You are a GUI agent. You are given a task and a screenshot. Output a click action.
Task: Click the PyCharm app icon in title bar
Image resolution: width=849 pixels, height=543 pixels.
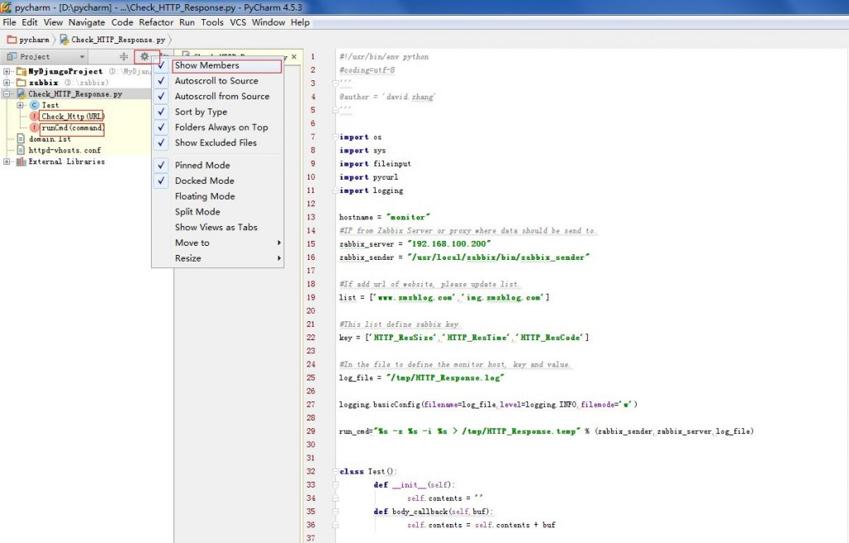6,7
